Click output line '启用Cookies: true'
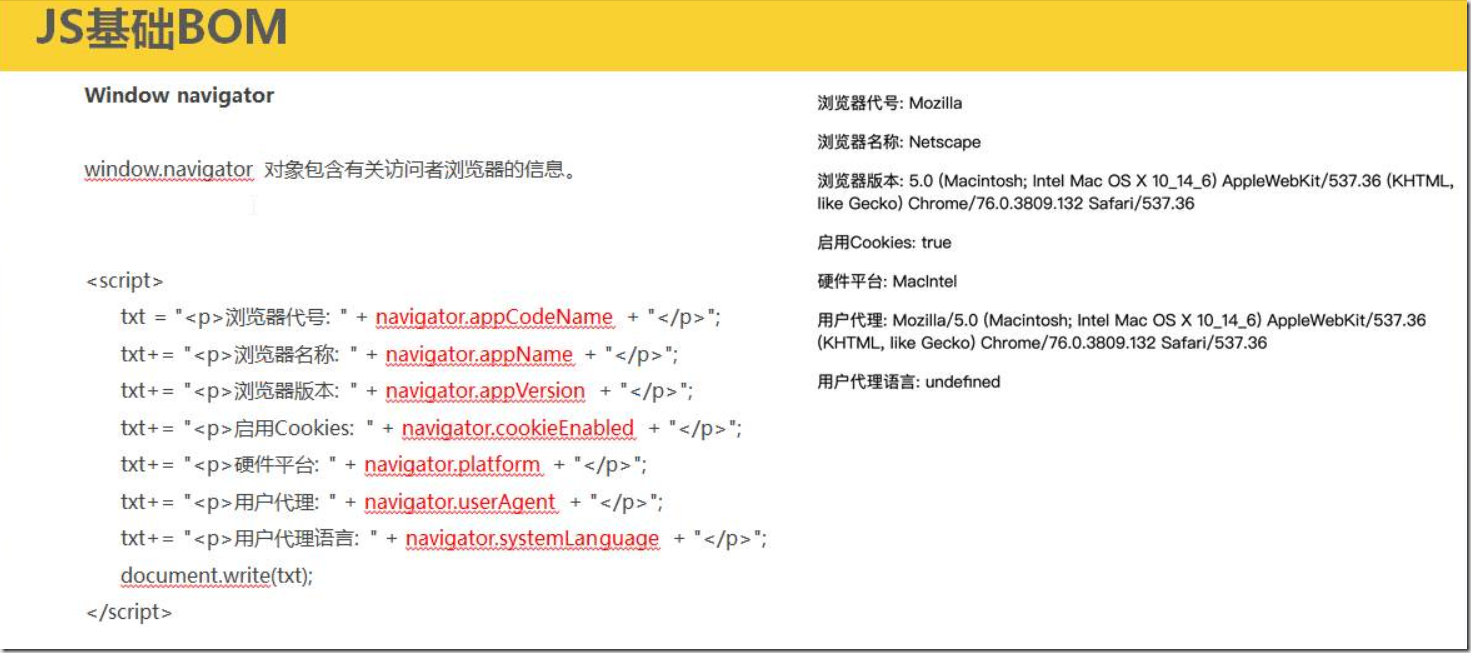This screenshot has height=653, width=1471. pyautogui.click(x=884, y=242)
